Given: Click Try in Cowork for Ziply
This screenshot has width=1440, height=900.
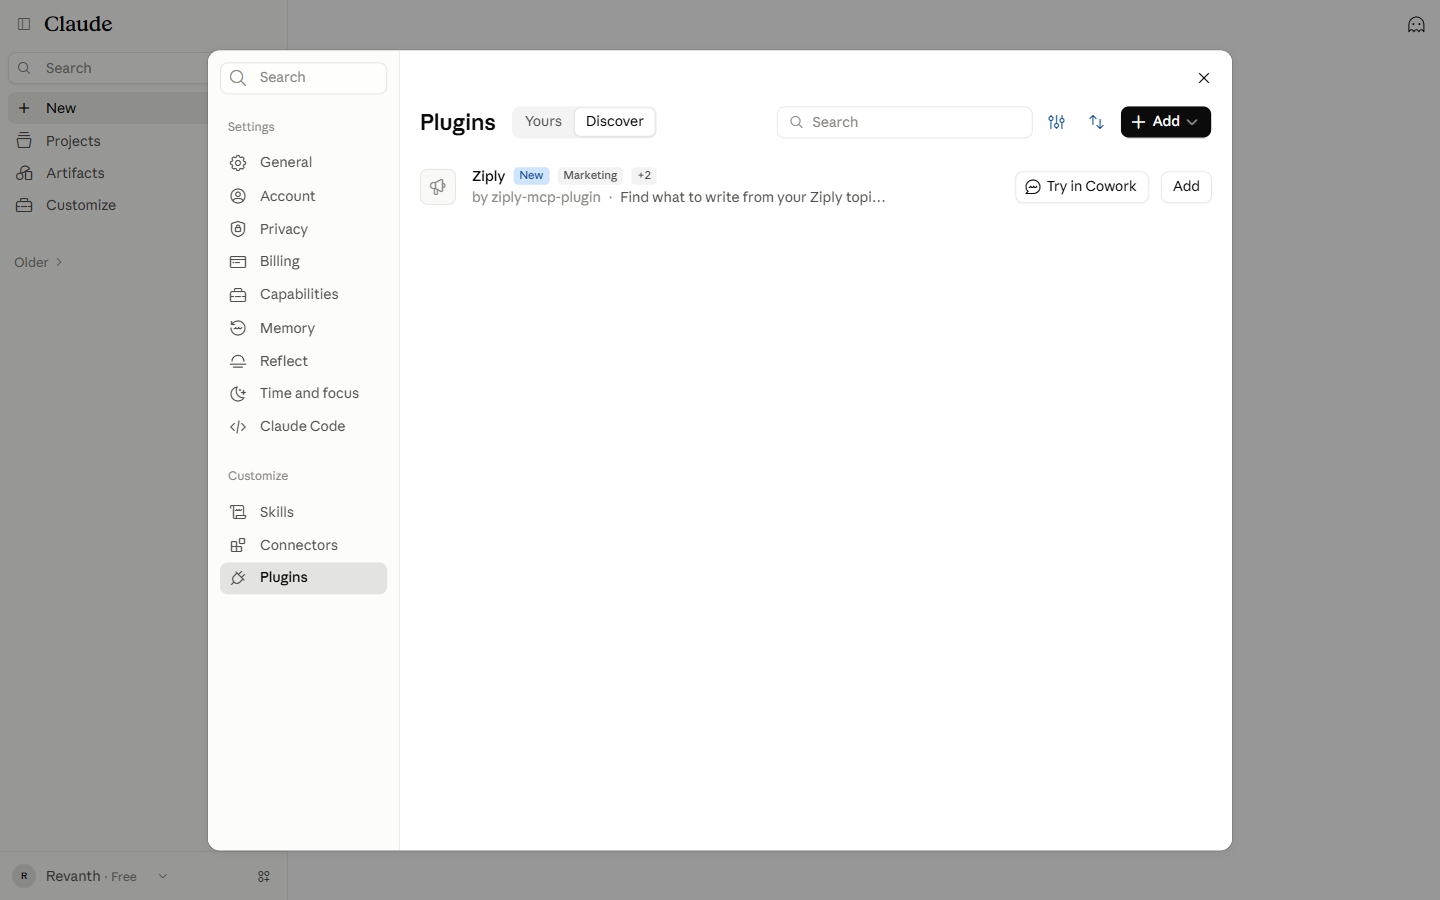Looking at the screenshot, I should [x=1081, y=187].
